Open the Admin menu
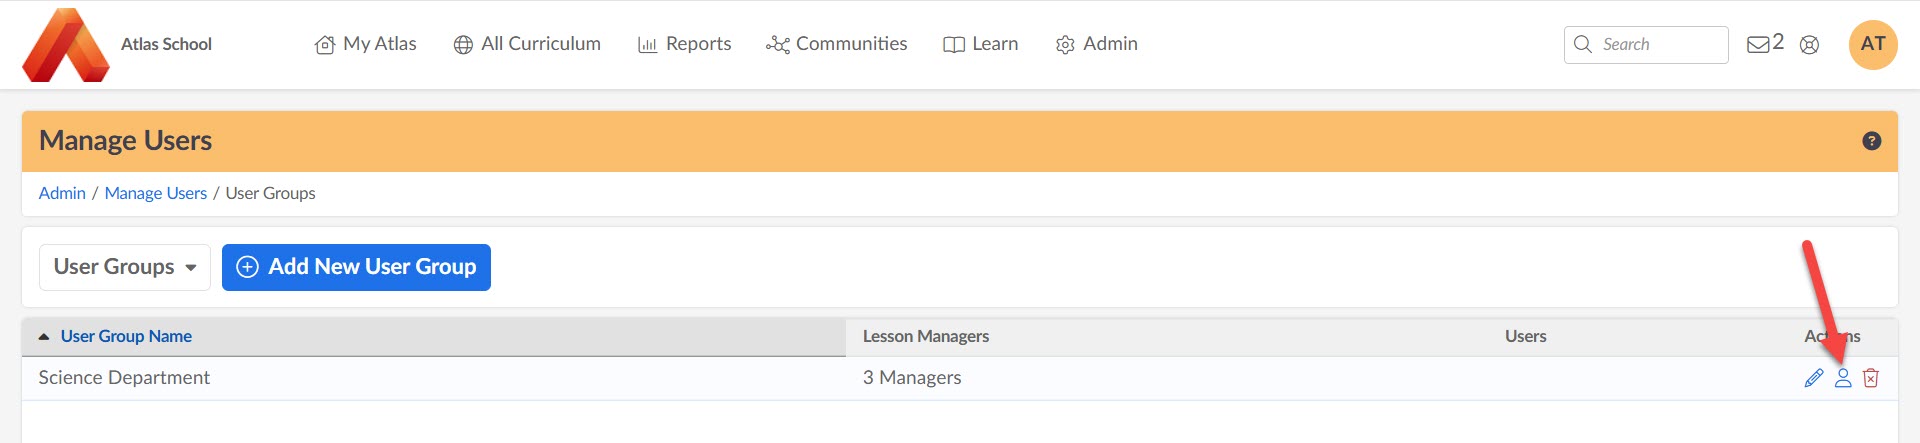Image resolution: width=1920 pixels, height=443 pixels. (1097, 44)
